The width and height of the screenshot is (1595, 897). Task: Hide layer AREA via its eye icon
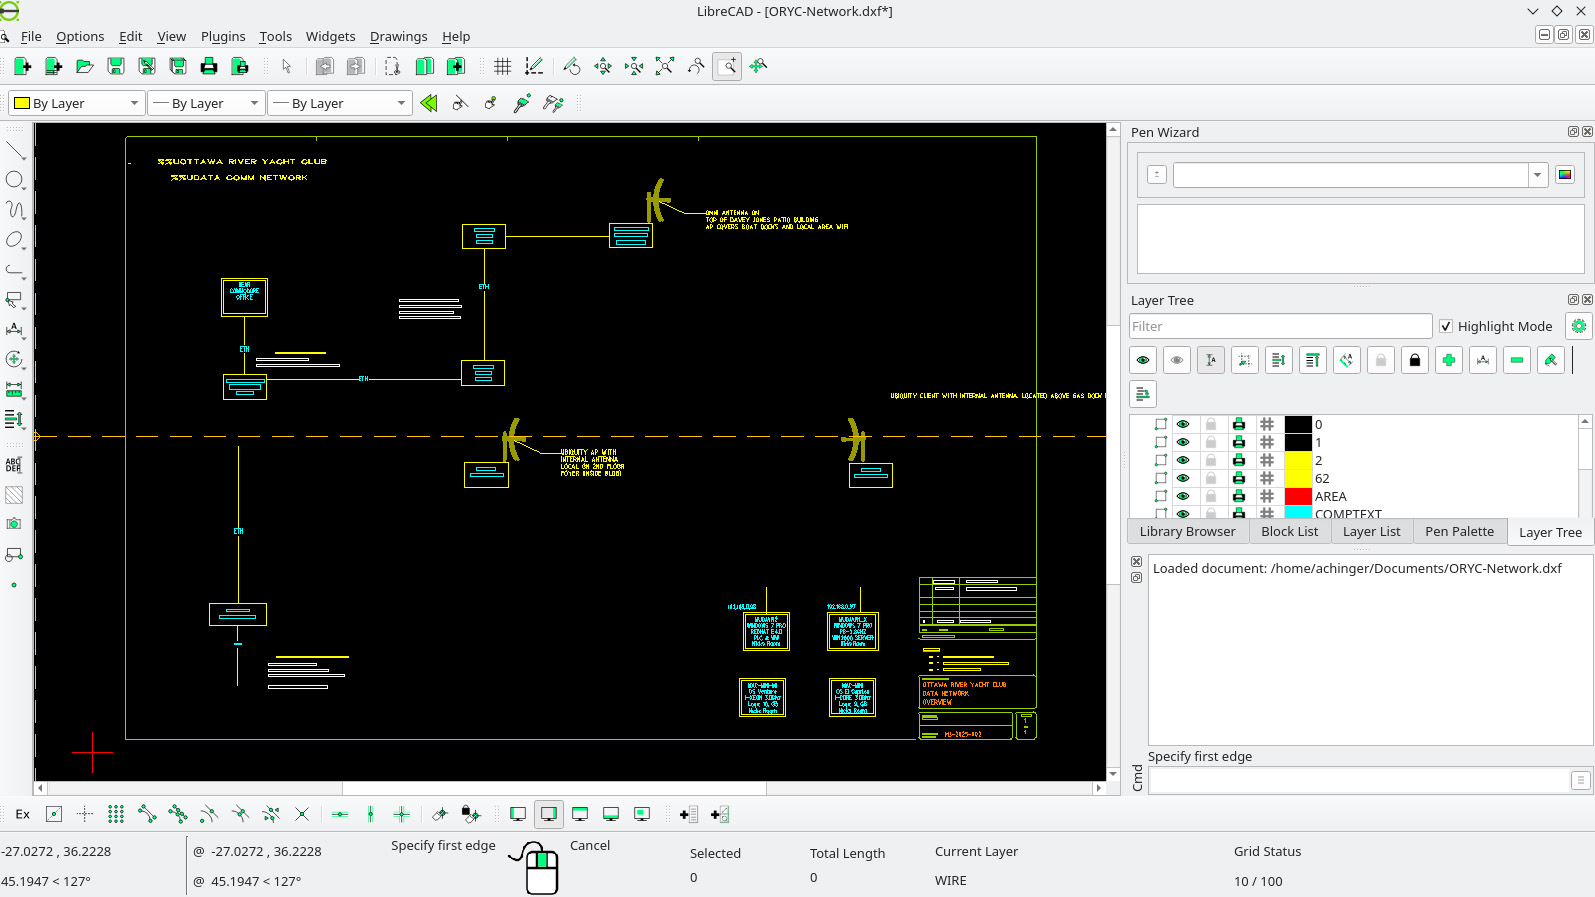pos(1183,496)
